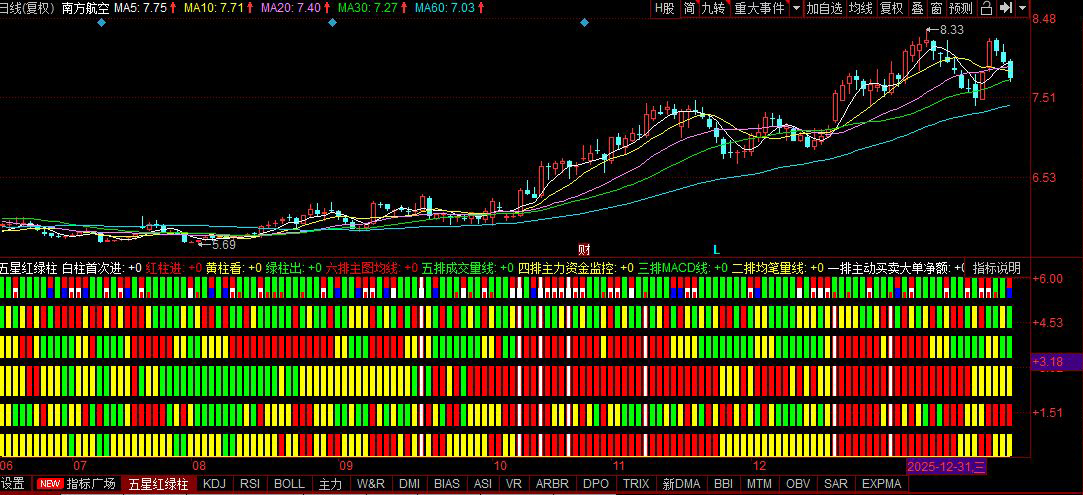
Task: Switch to the DPO indicator tab
Action: pos(596,483)
